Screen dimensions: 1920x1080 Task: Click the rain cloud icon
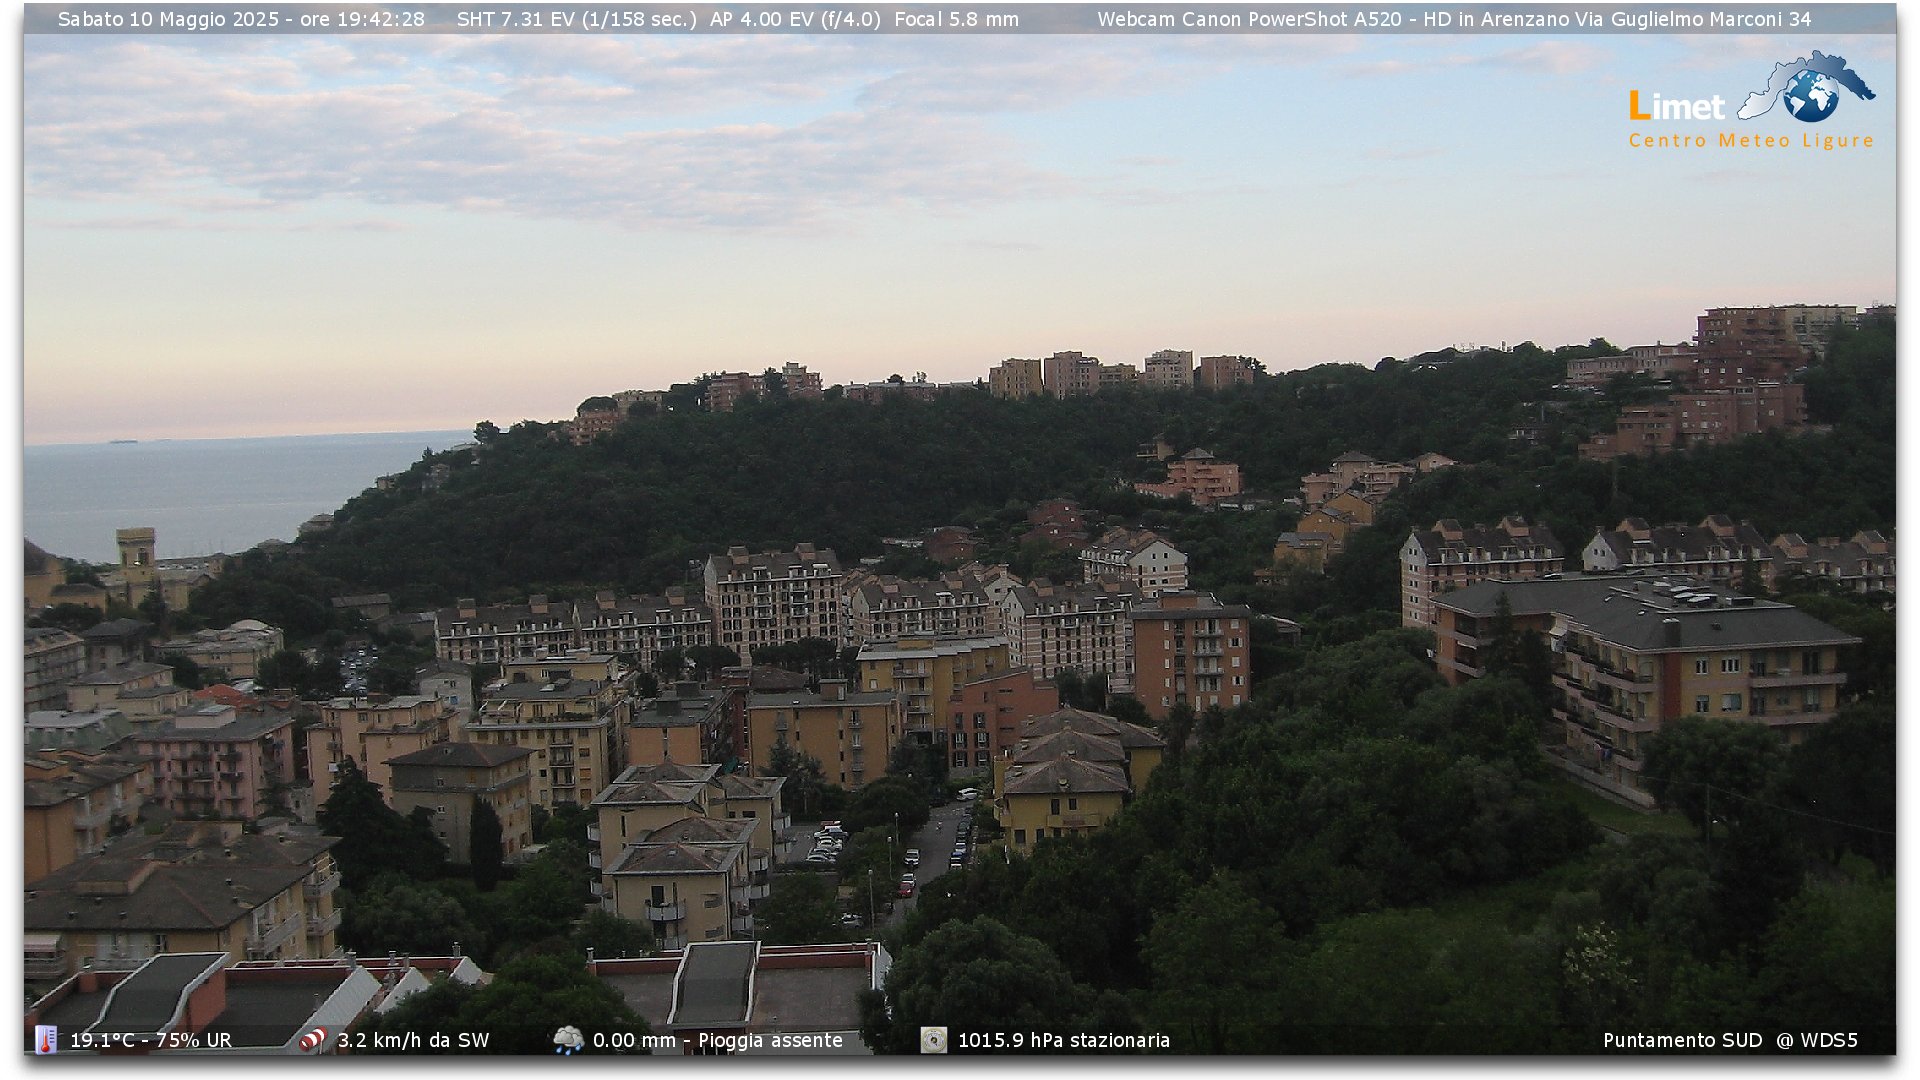(x=568, y=1040)
